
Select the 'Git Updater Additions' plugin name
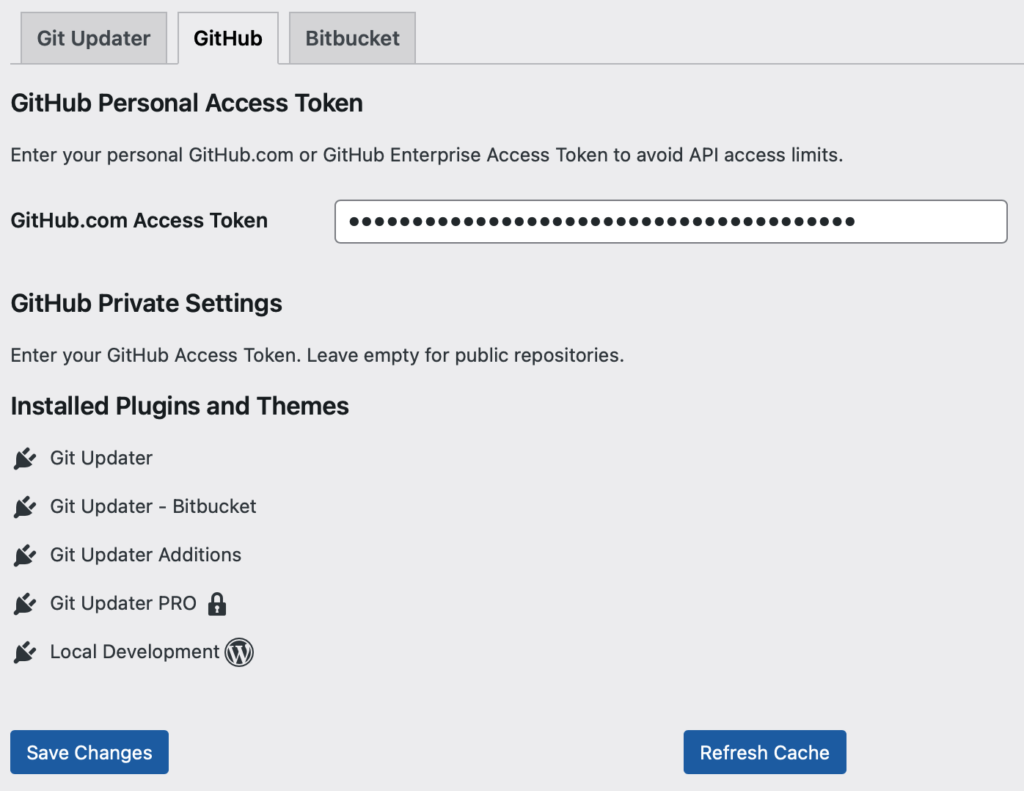click(x=146, y=555)
